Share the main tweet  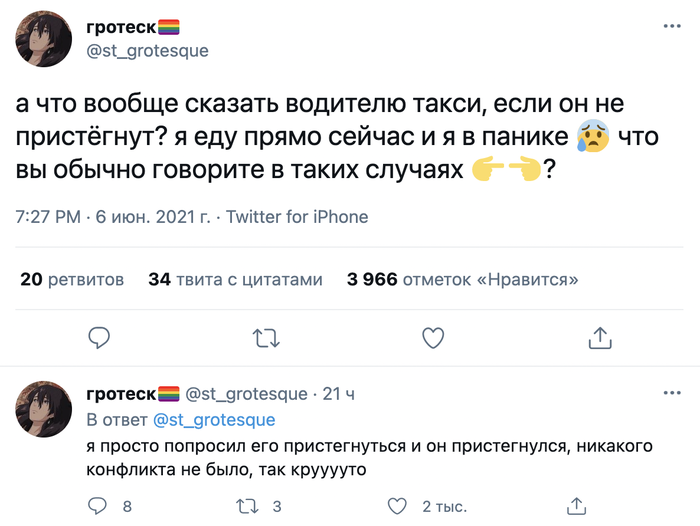point(599,338)
